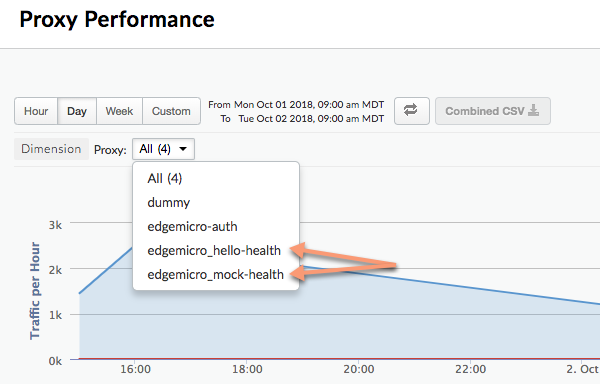Choose edgemicro-auth from dropdown list
This screenshot has height=384, width=600.
tap(192, 226)
